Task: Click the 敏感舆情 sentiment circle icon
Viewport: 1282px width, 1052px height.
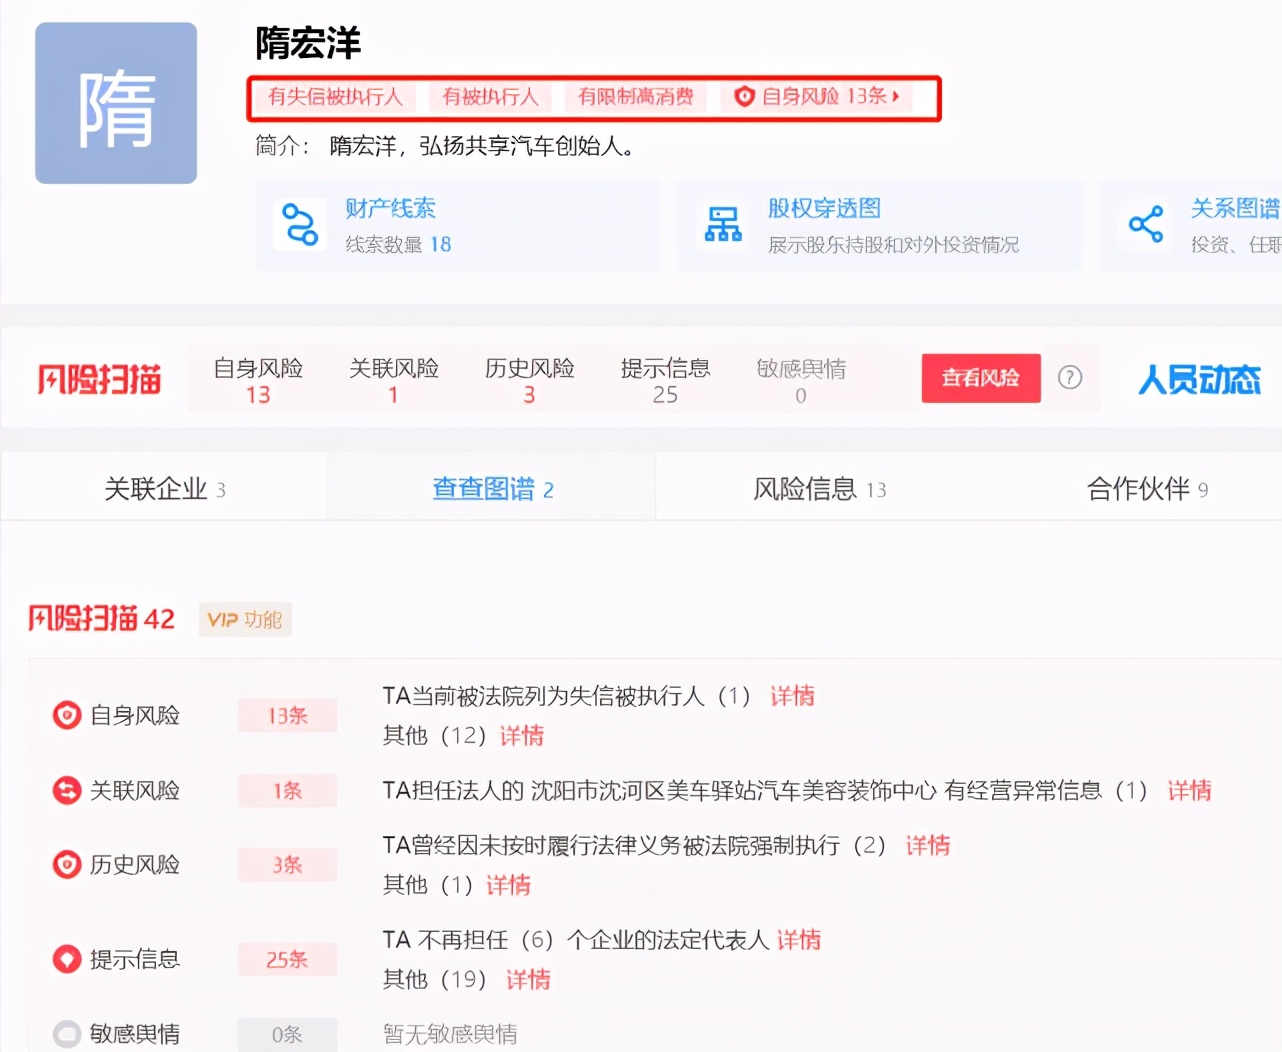Action: pyautogui.click(x=66, y=1033)
